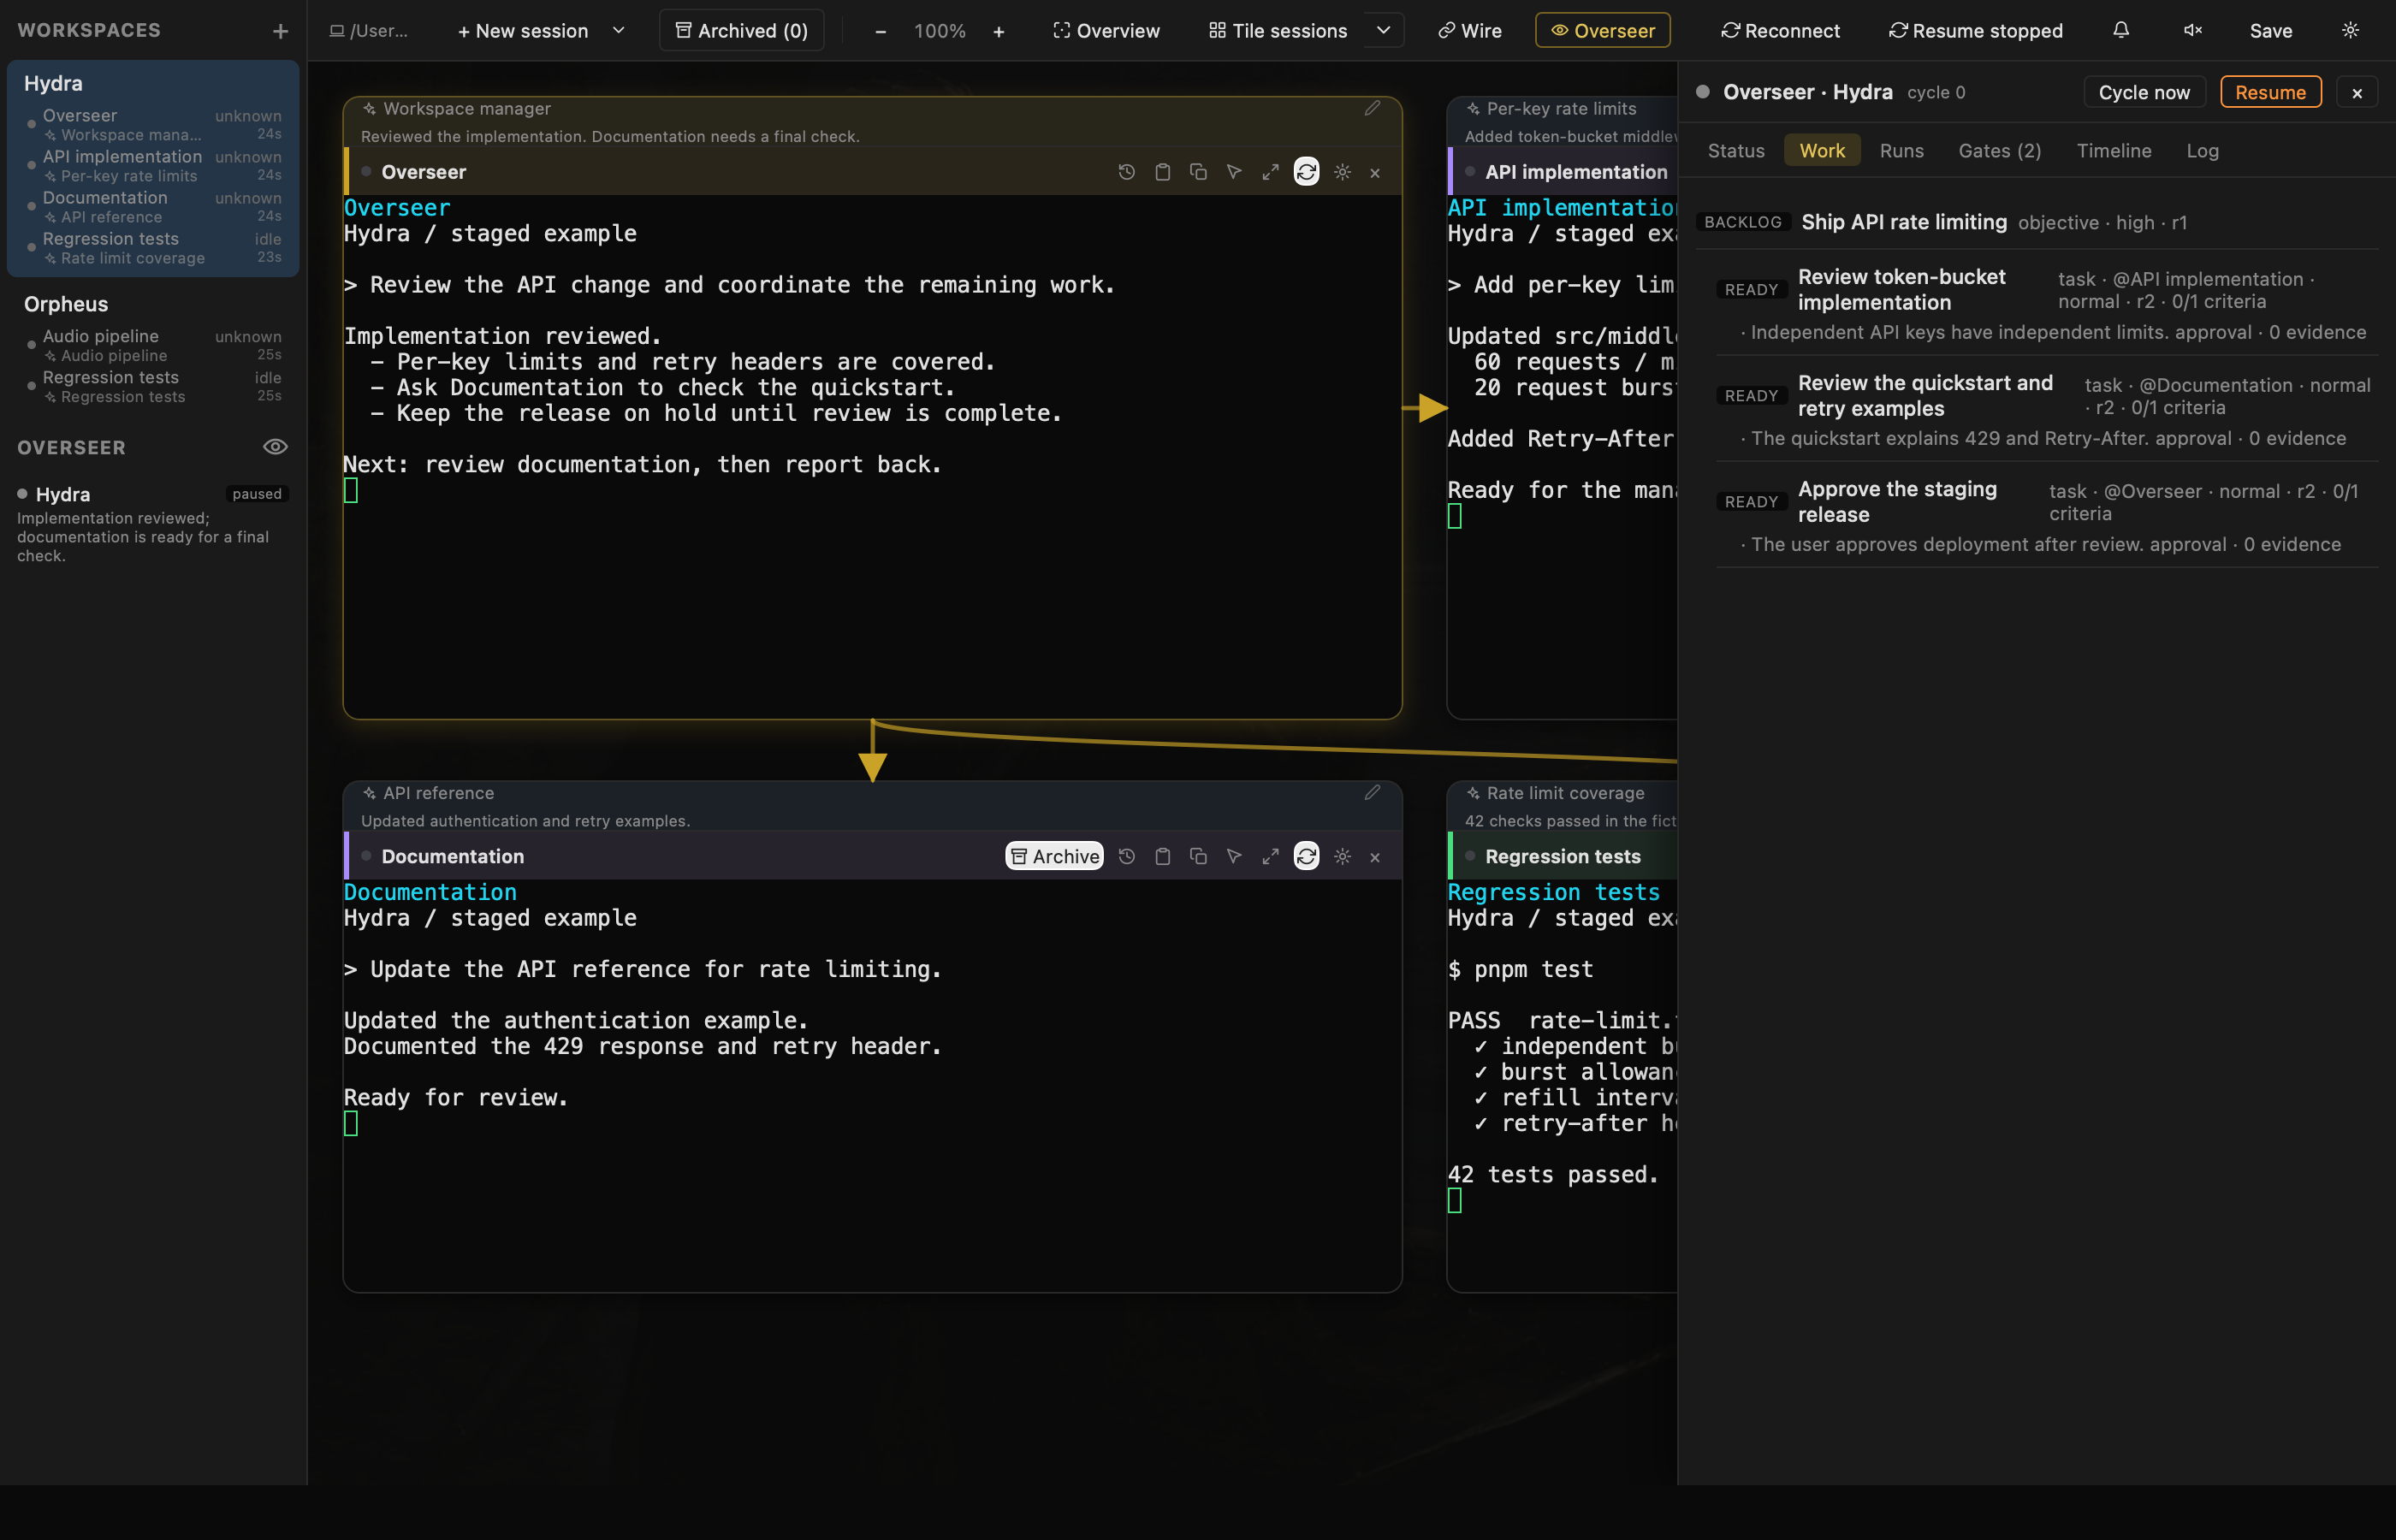The image size is (2396, 1540).
Task: Expand the Overseer session to fullscreen
Action: (1270, 172)
